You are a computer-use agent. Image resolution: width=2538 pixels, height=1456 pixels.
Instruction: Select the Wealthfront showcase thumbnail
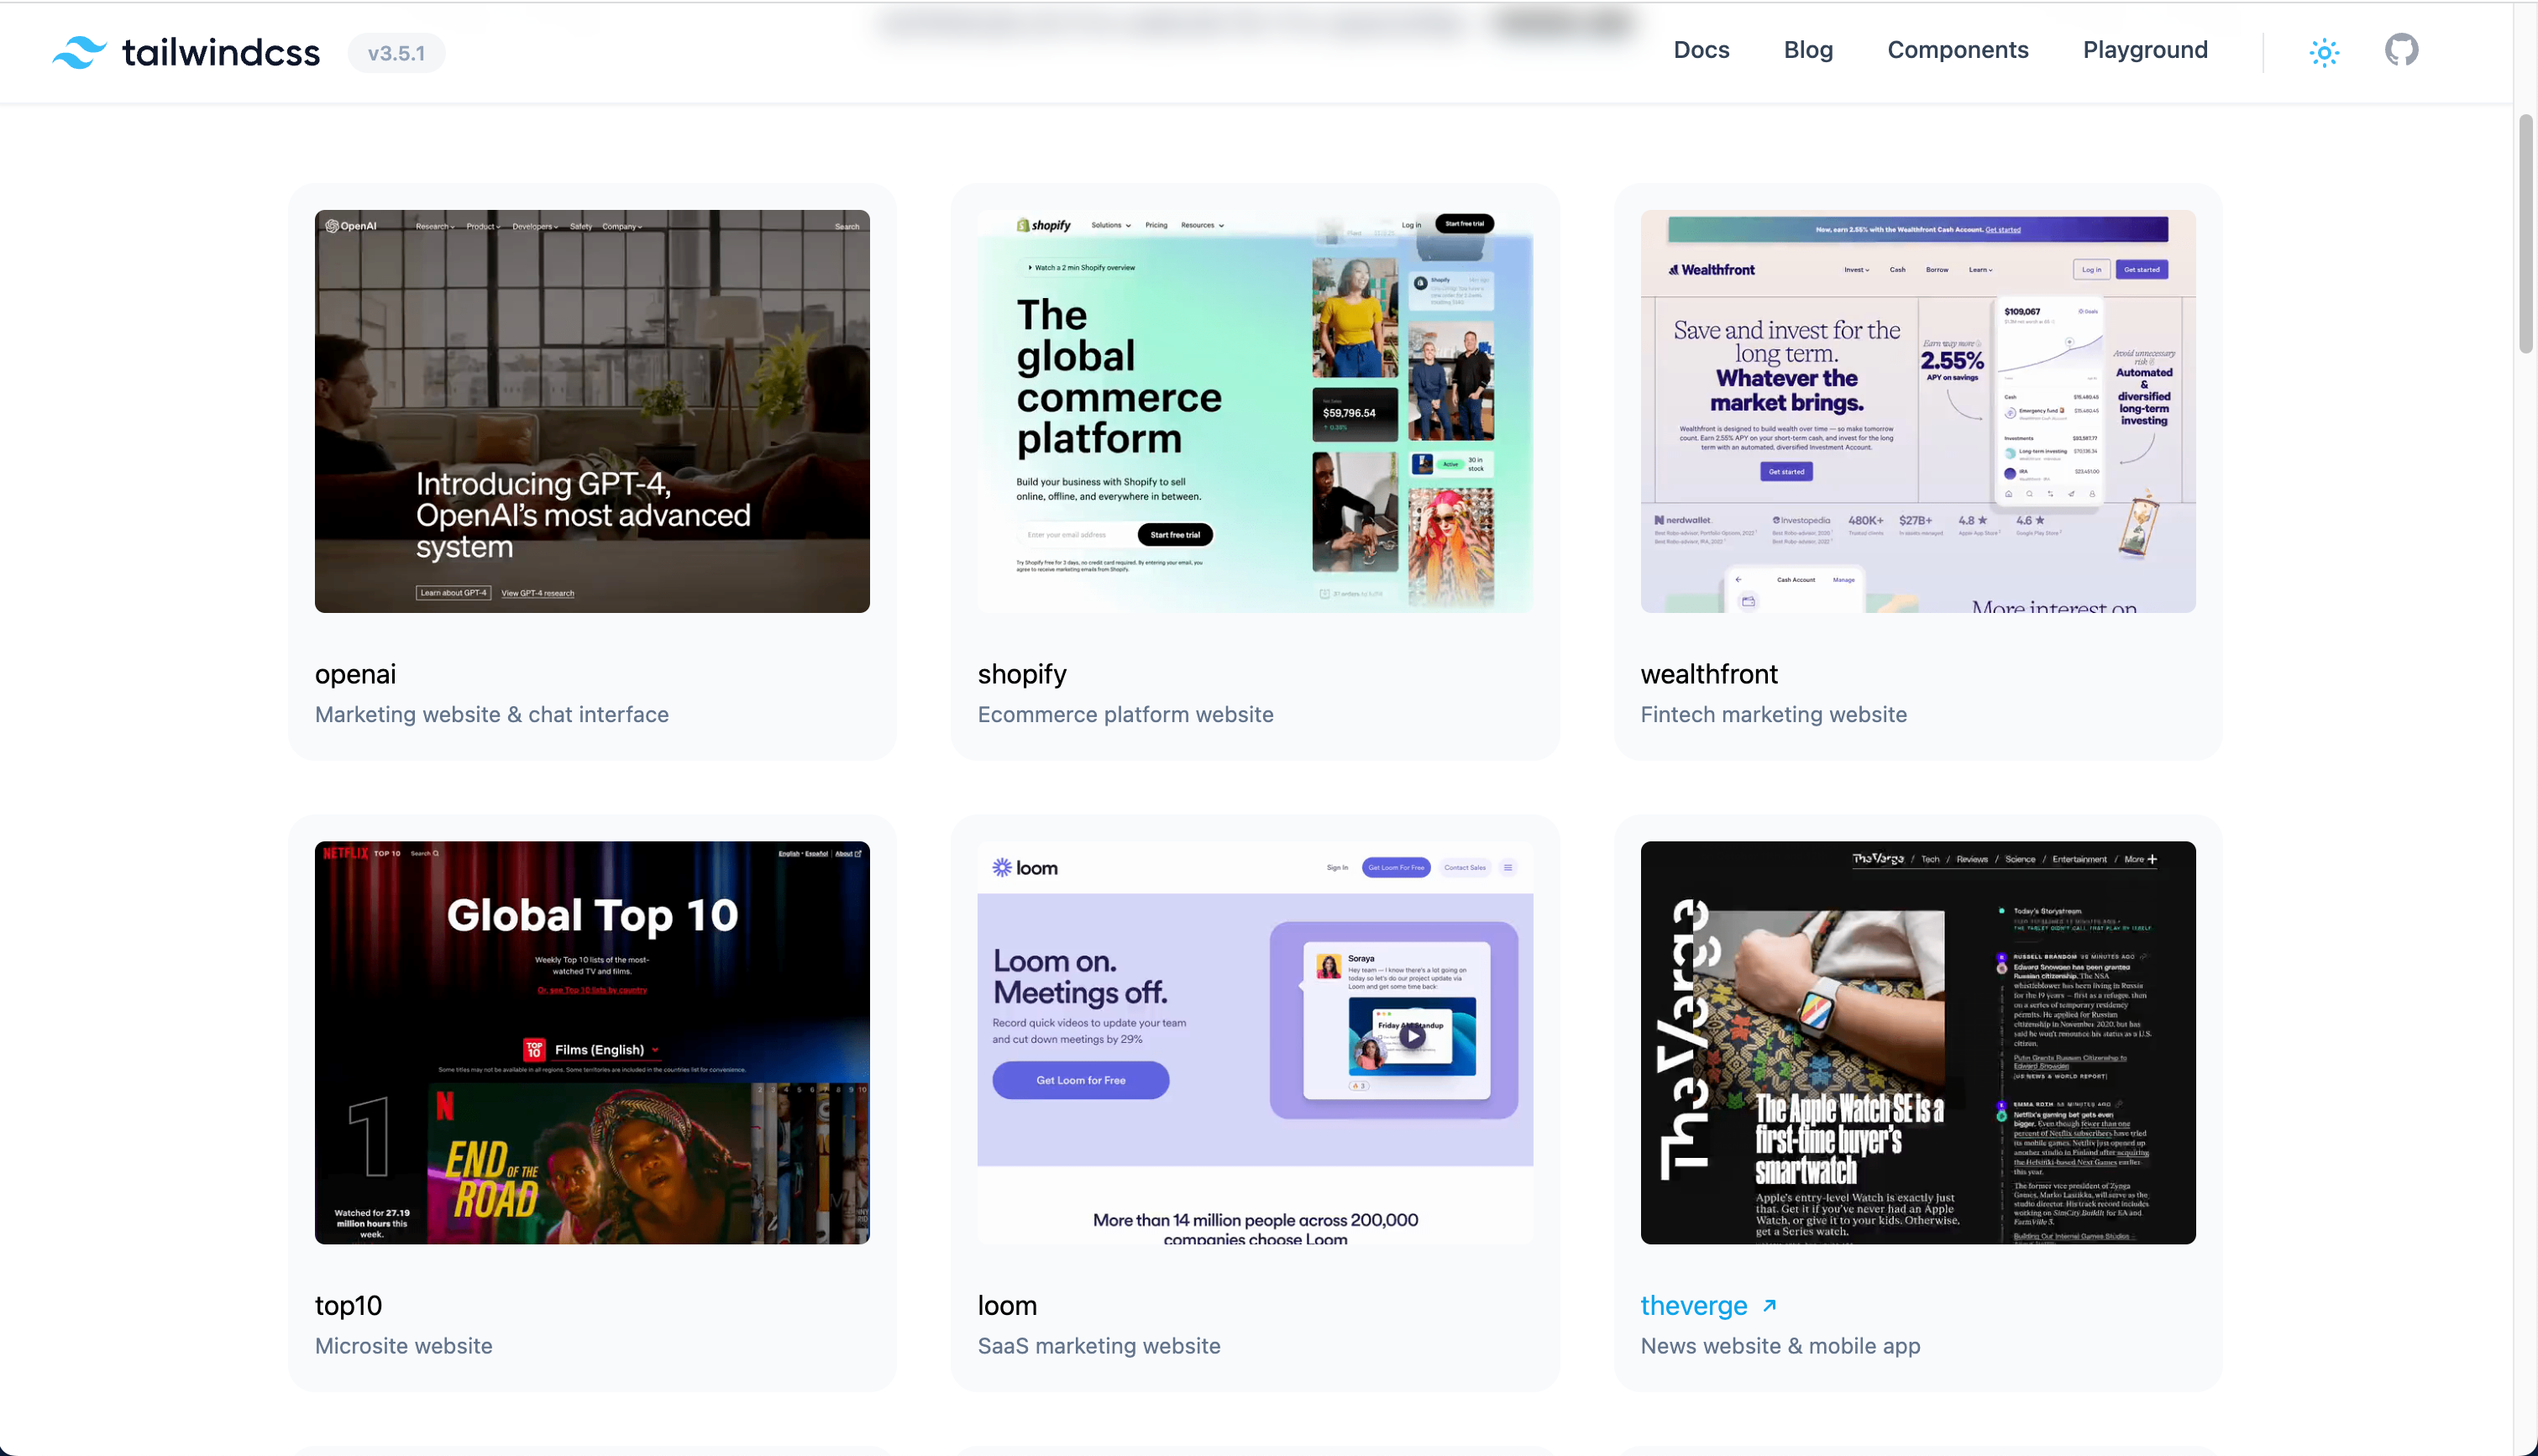click(x=1917, y=411)
